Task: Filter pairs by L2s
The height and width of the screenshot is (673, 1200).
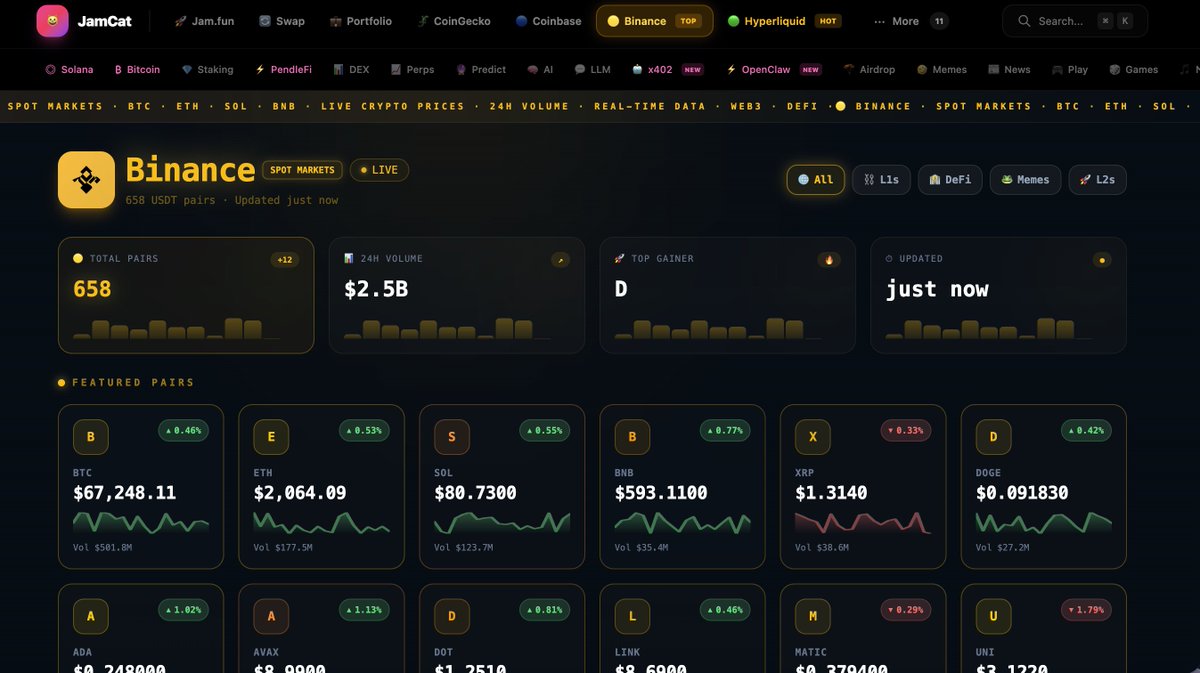Action: (x=1097, y=180)
